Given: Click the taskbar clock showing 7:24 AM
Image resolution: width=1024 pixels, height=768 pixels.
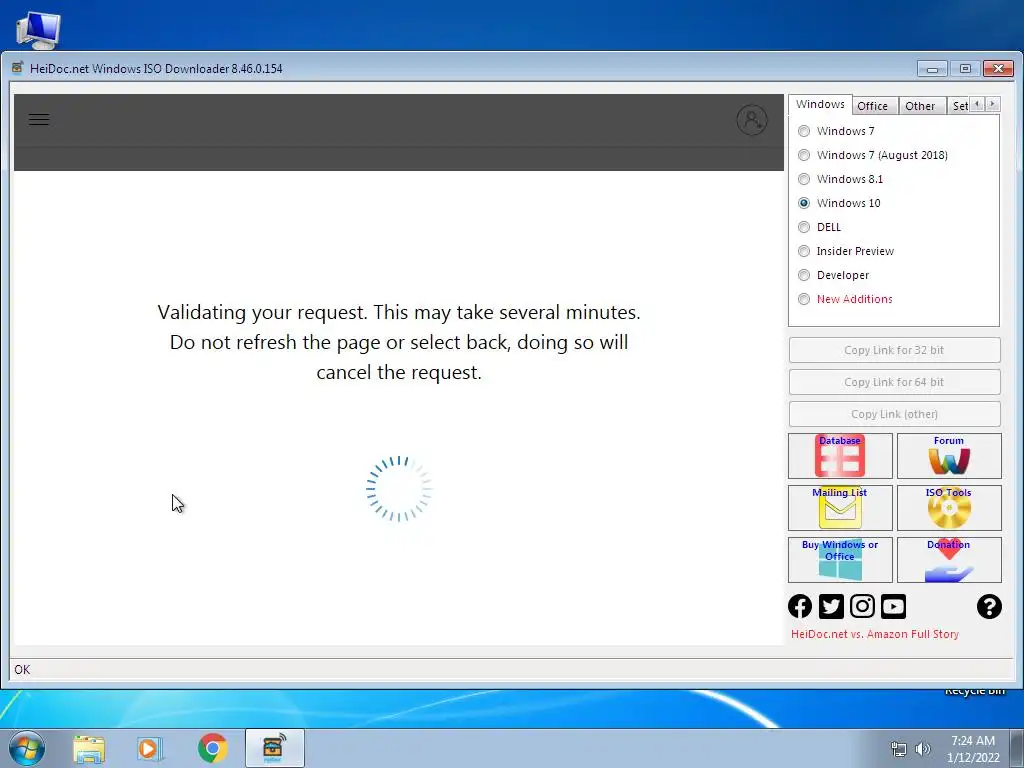Looking at the screenshot, I should point(973,749).
